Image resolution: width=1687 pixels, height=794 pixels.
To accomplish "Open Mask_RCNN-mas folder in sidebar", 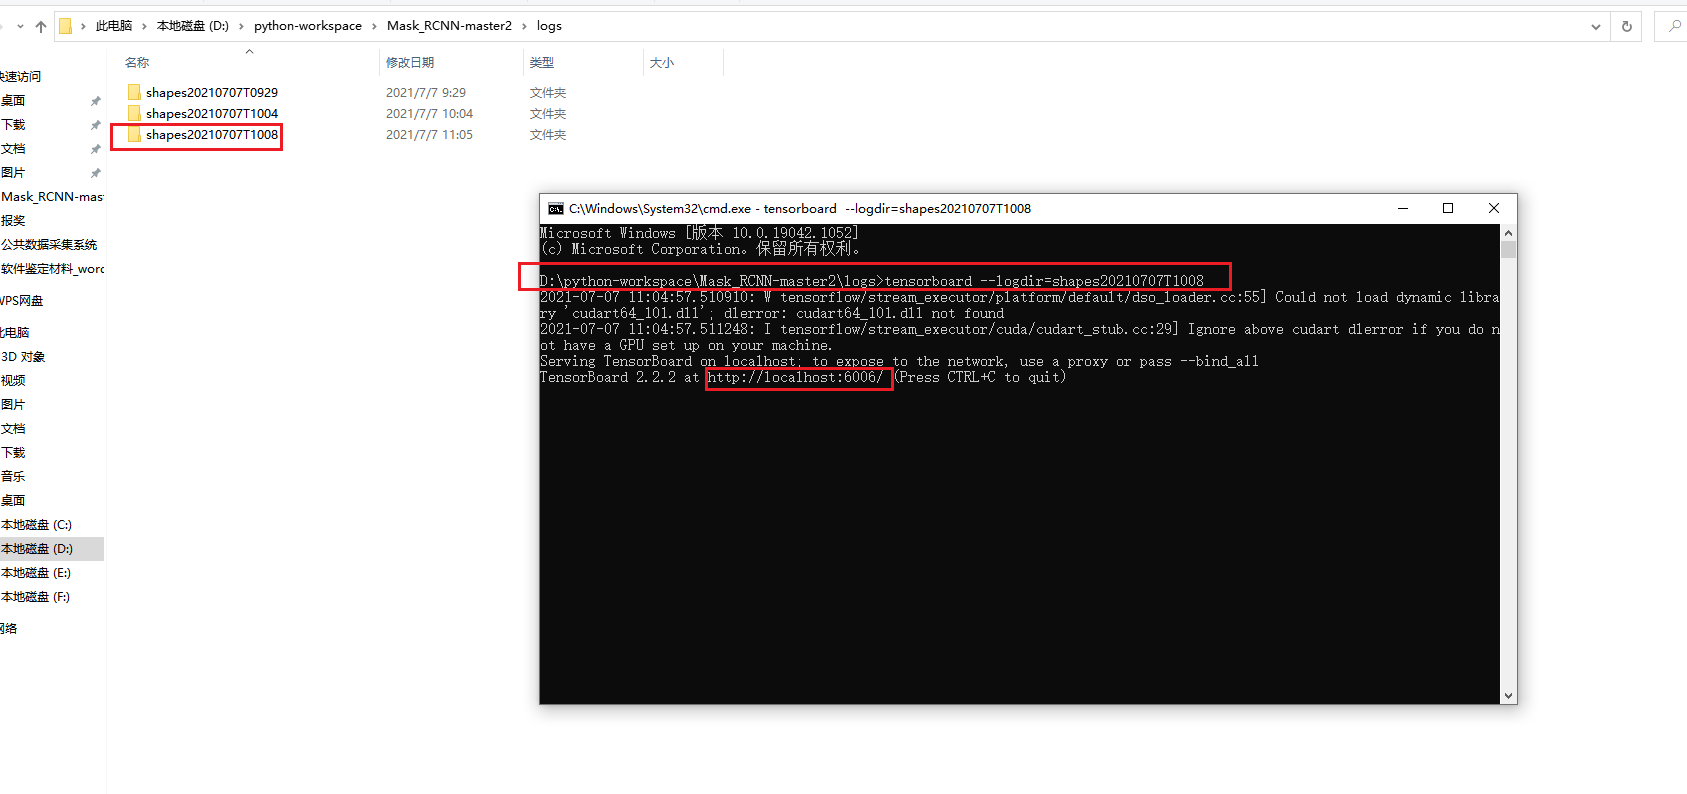I will point(52,197).
